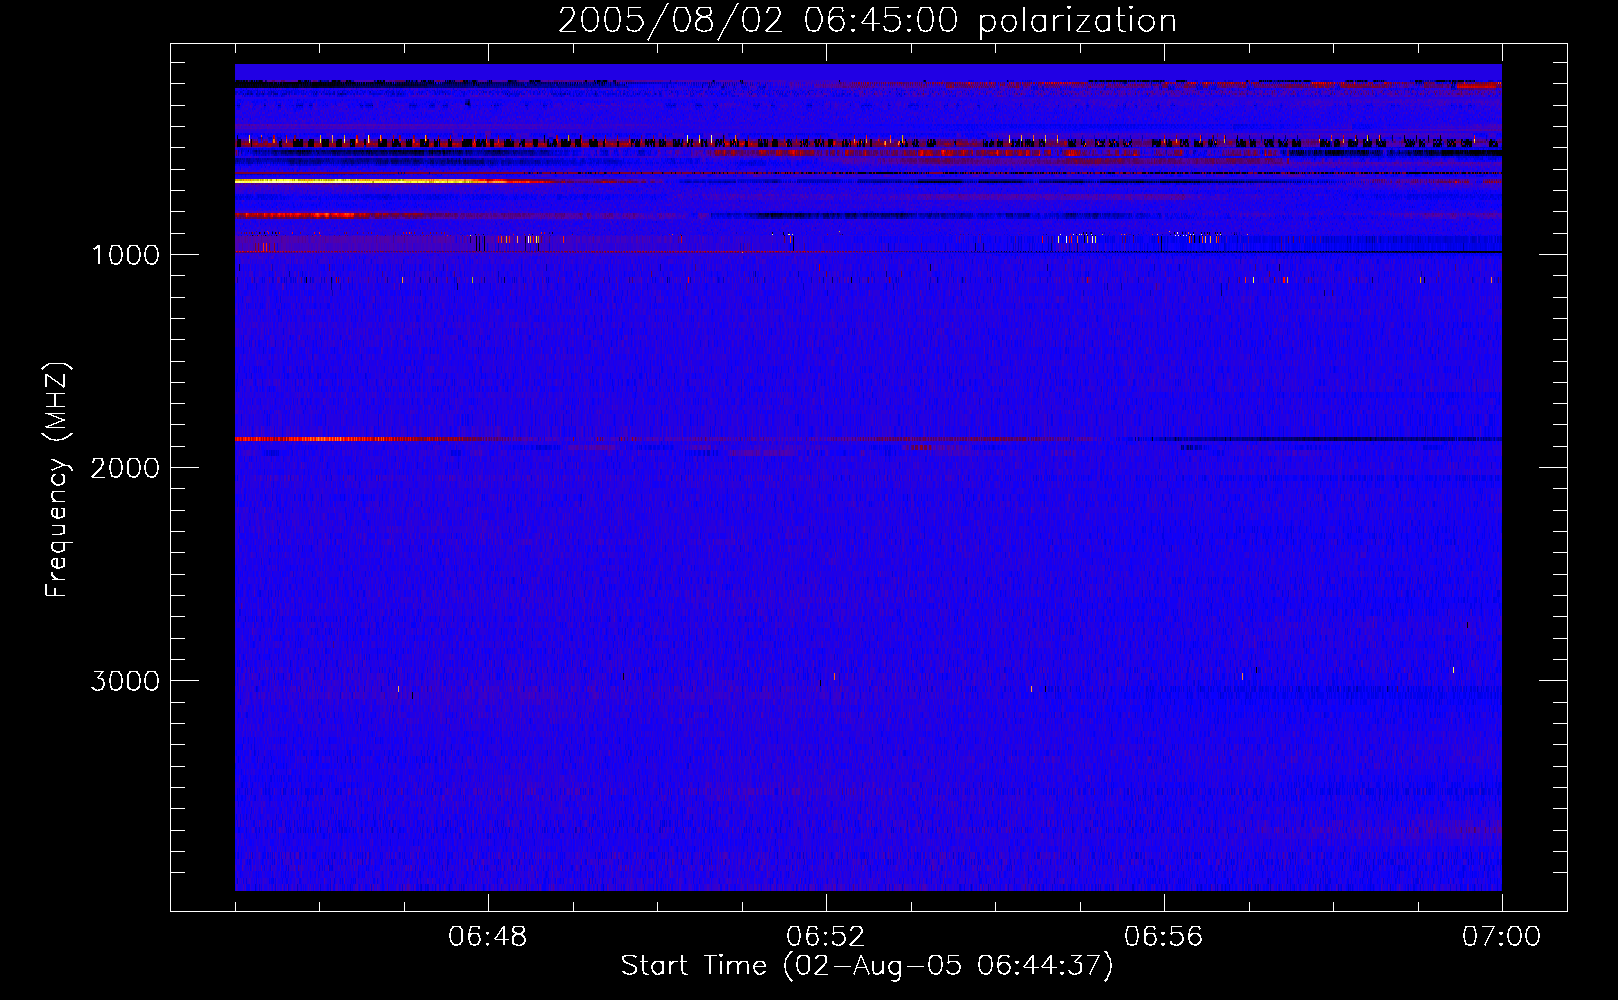Click the "06:48" time tick label
Screen dimensions: 1618x1000
(488, 937)
